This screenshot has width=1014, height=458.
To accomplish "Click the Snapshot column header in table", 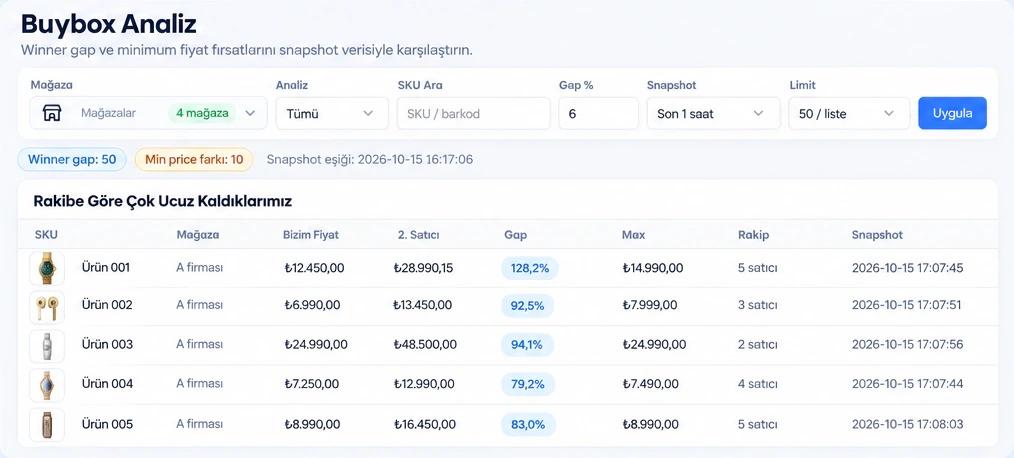I will (878, 235).
